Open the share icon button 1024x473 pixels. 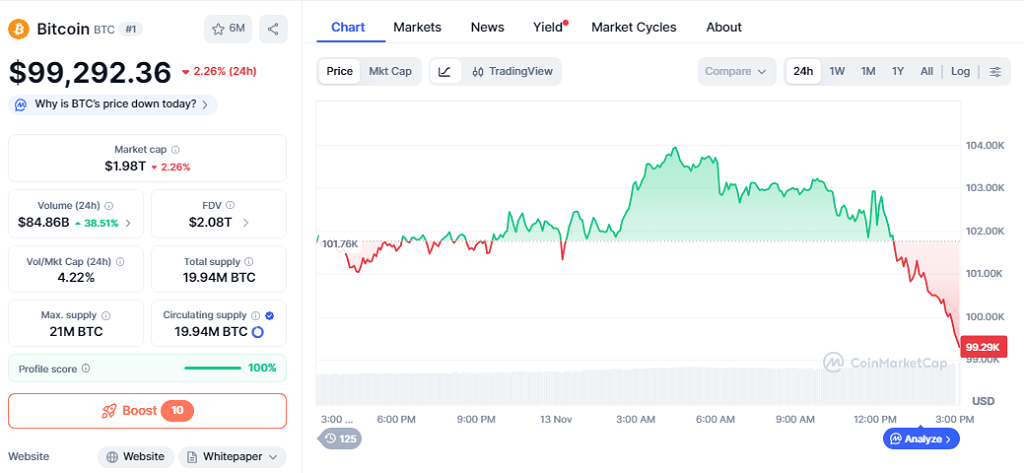click(273, 29)
